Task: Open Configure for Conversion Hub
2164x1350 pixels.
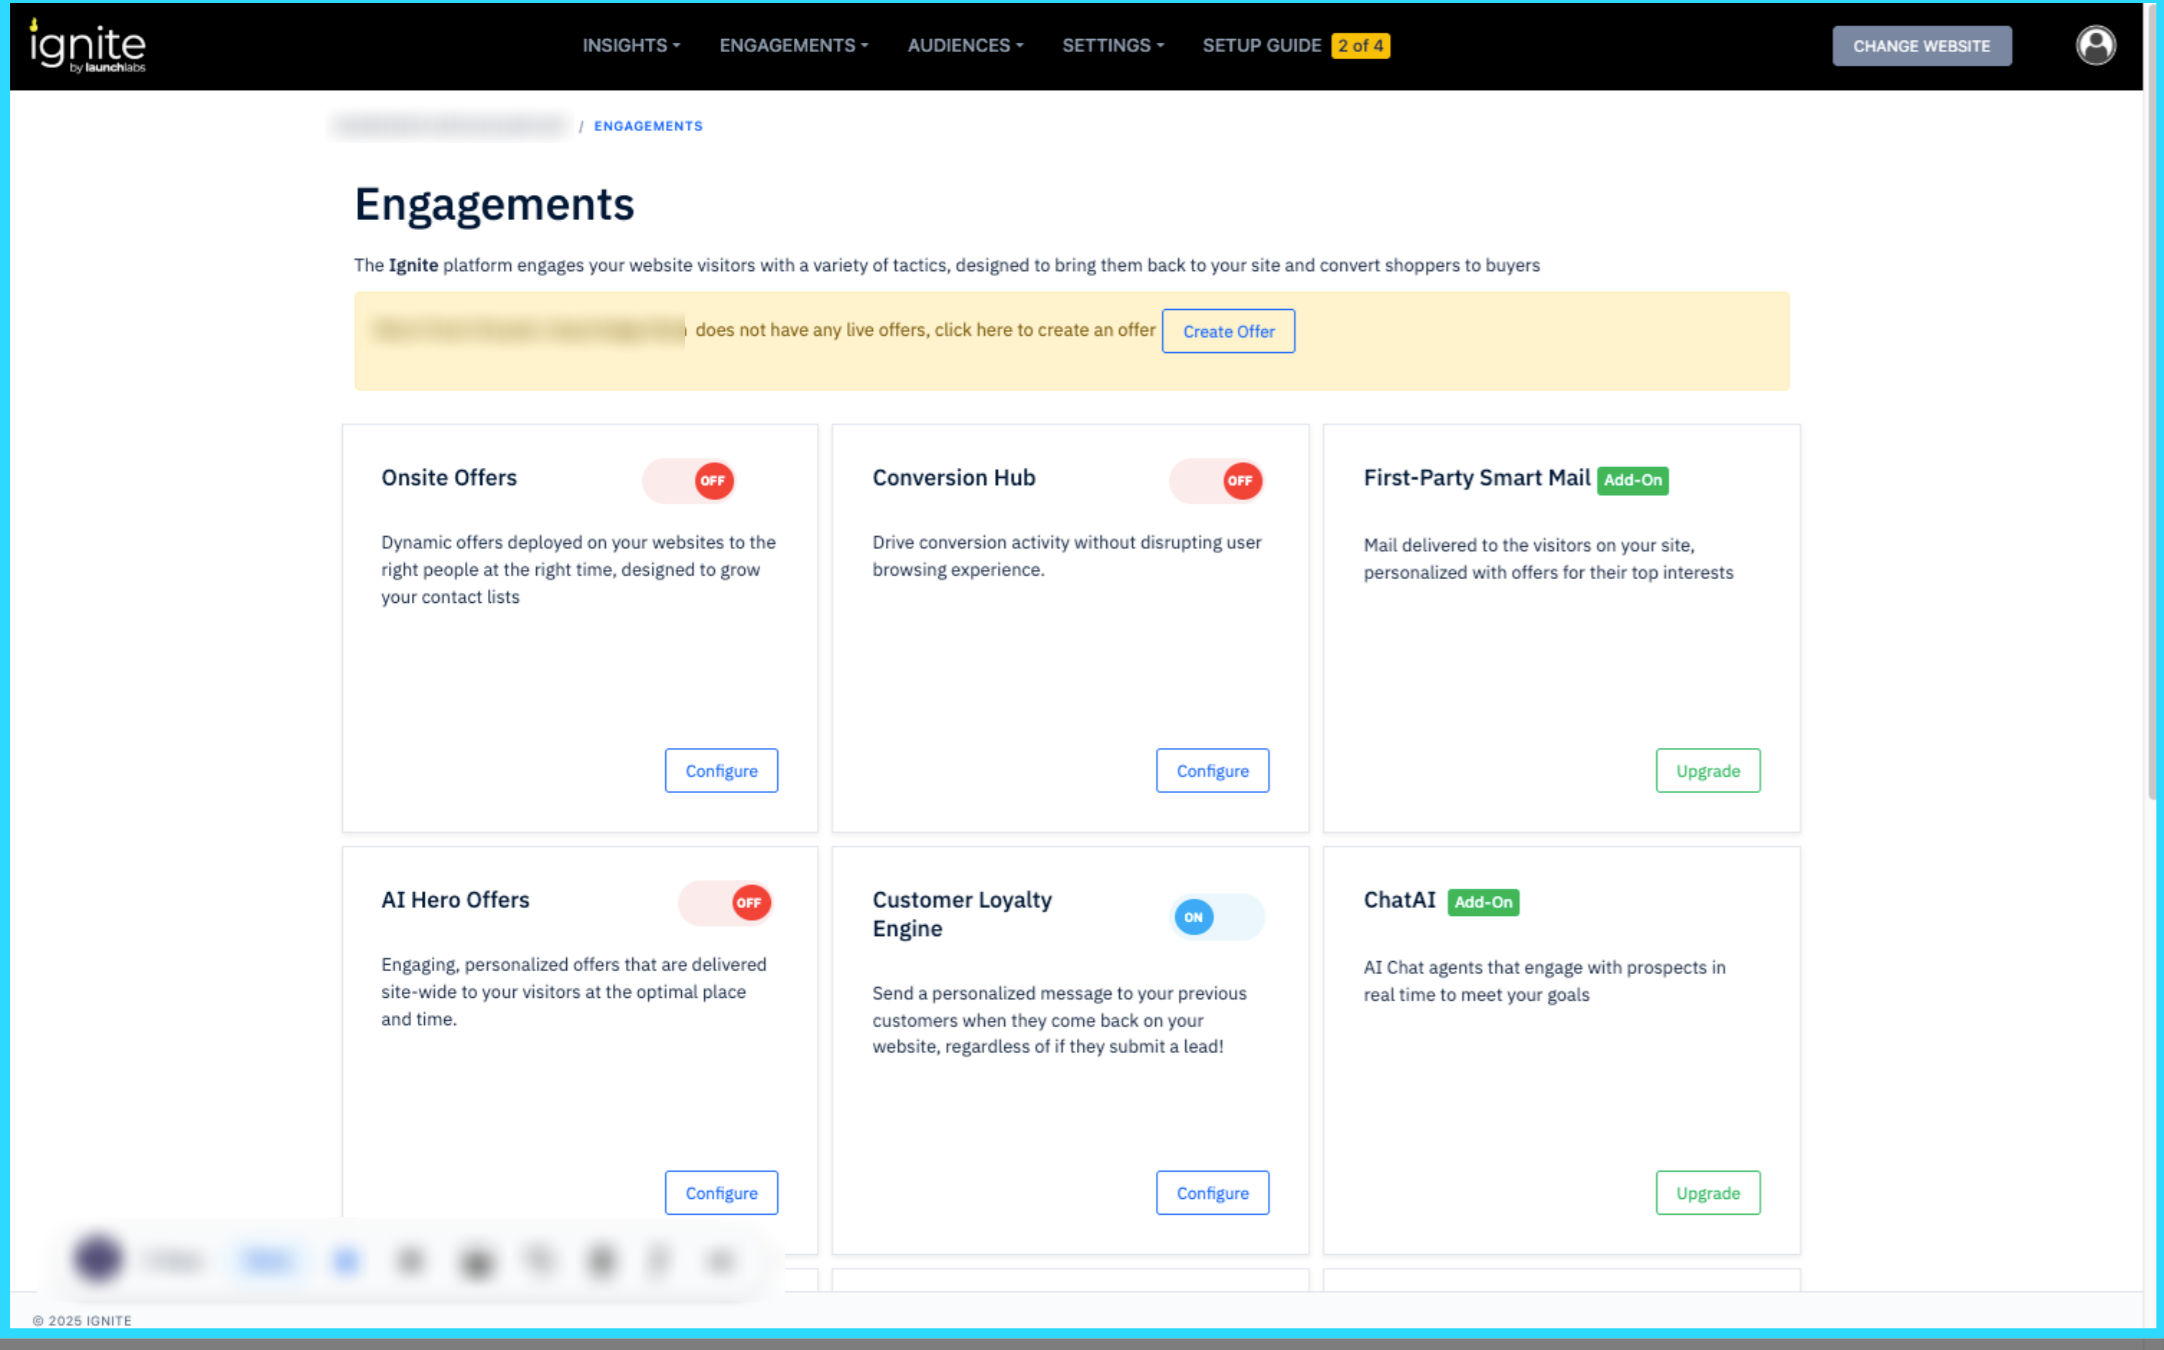Action: click(x=1212, y=771)
